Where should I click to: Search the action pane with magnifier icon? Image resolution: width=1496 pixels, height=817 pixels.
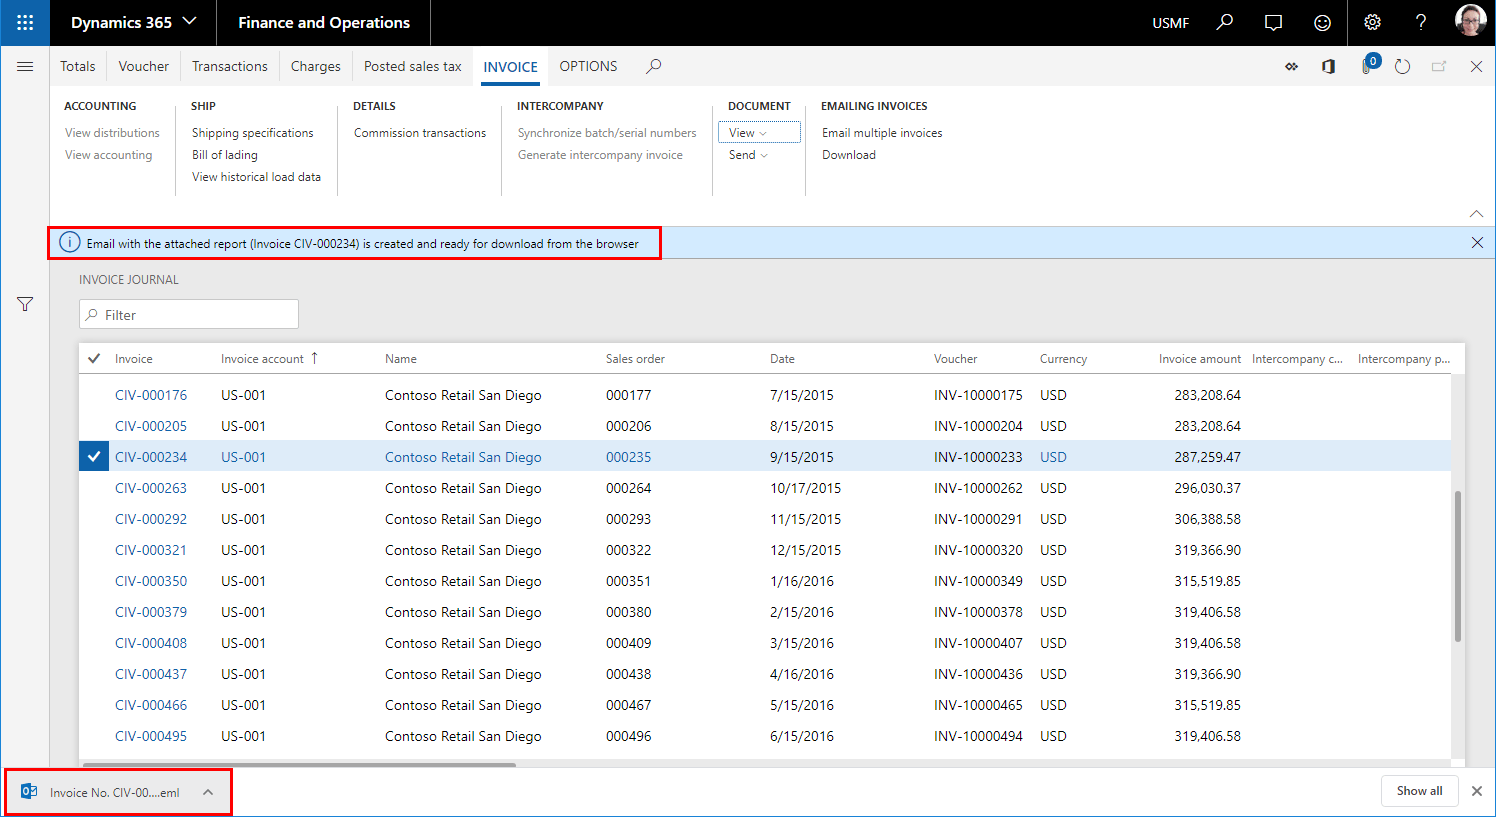pyautogui.click(x=654, y=66)
